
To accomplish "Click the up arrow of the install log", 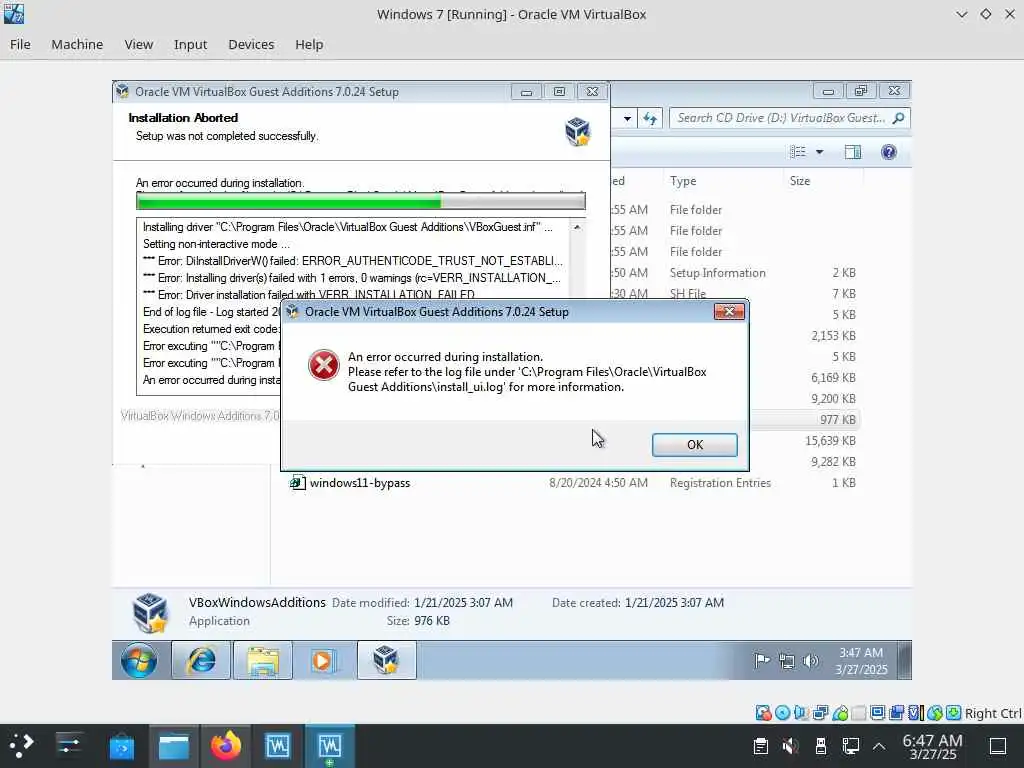I will tap(577, 227).
